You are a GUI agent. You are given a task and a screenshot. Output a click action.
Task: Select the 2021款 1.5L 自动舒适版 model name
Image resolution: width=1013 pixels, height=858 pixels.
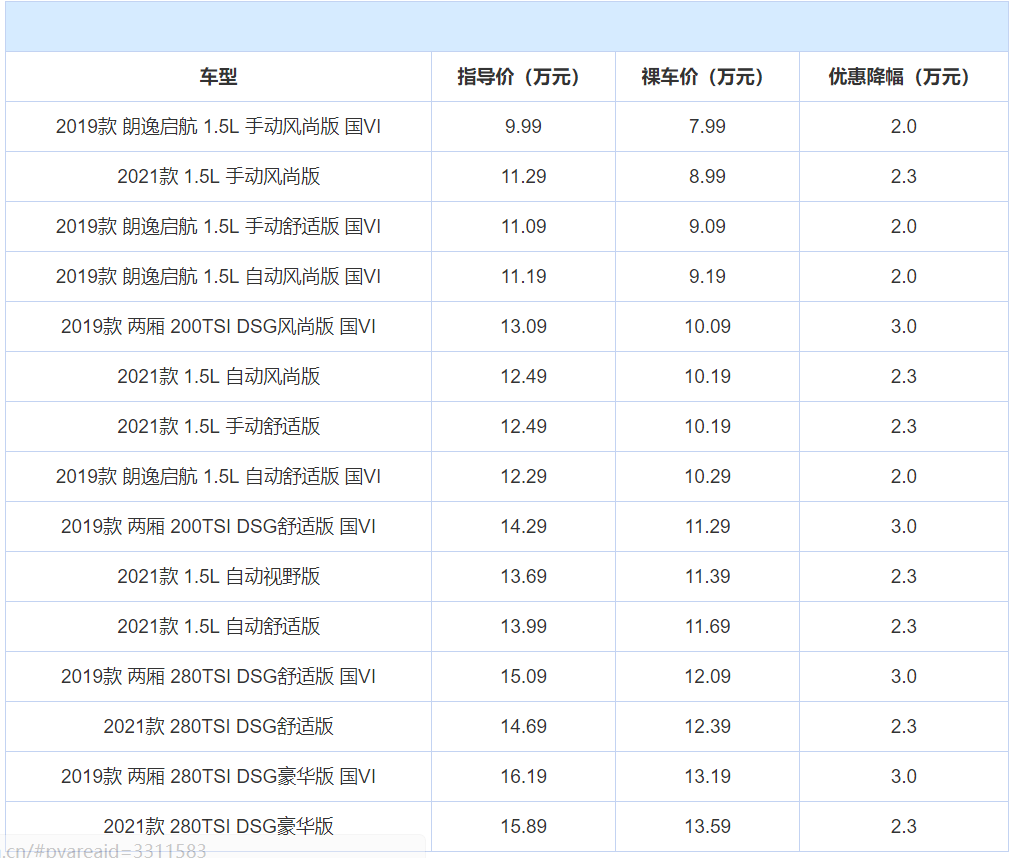(218, 627)
